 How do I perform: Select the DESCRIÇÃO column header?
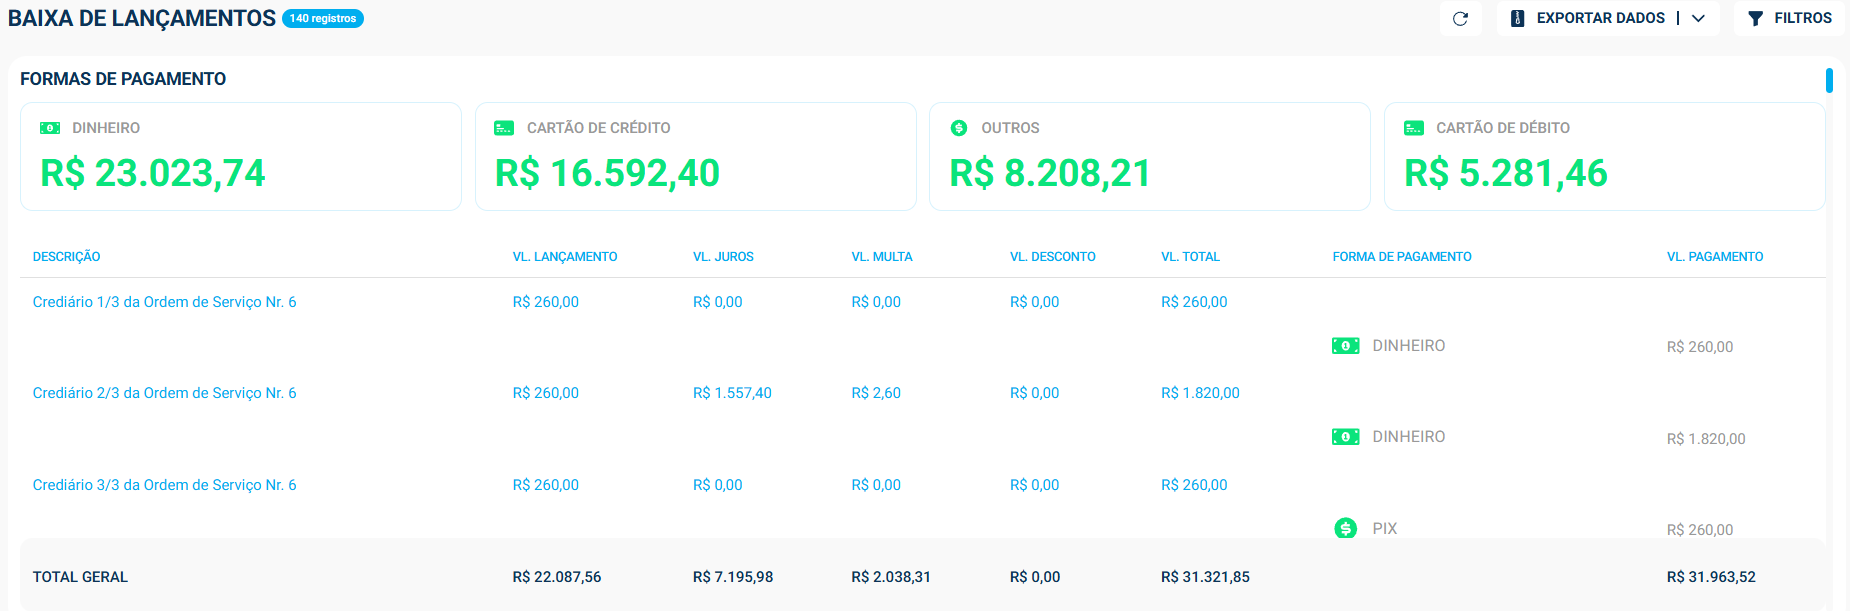coord(66,257)
